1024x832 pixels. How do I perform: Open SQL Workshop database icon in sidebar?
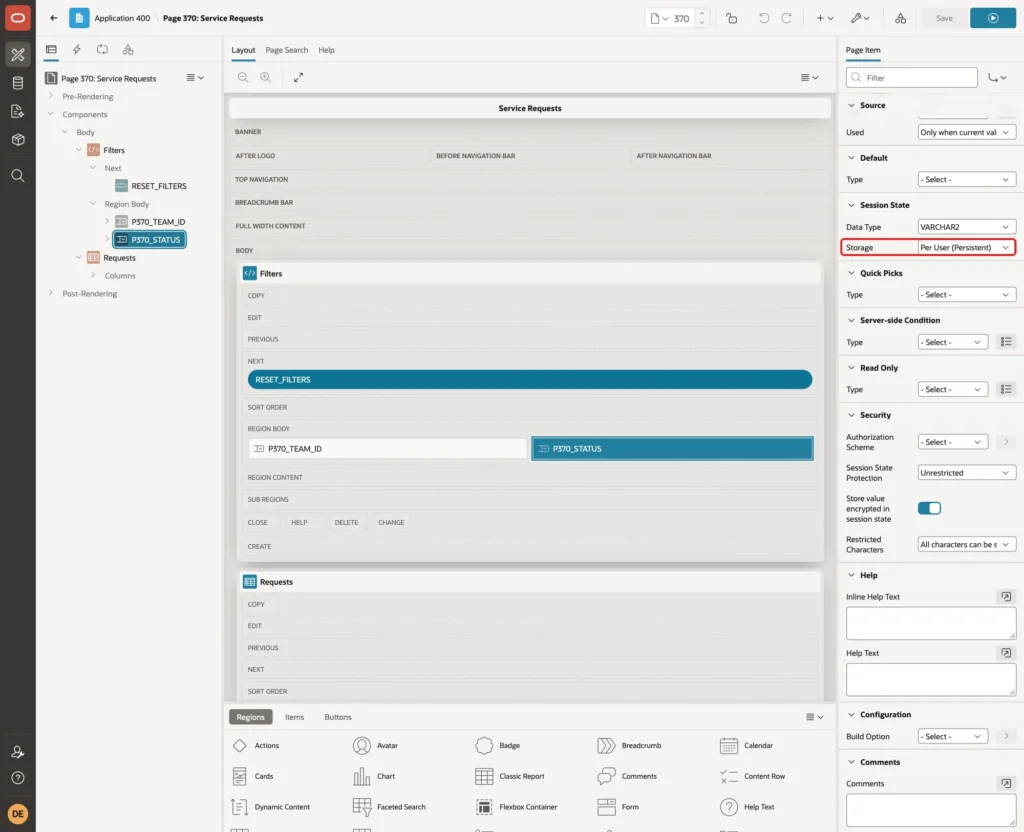(18, 83)
